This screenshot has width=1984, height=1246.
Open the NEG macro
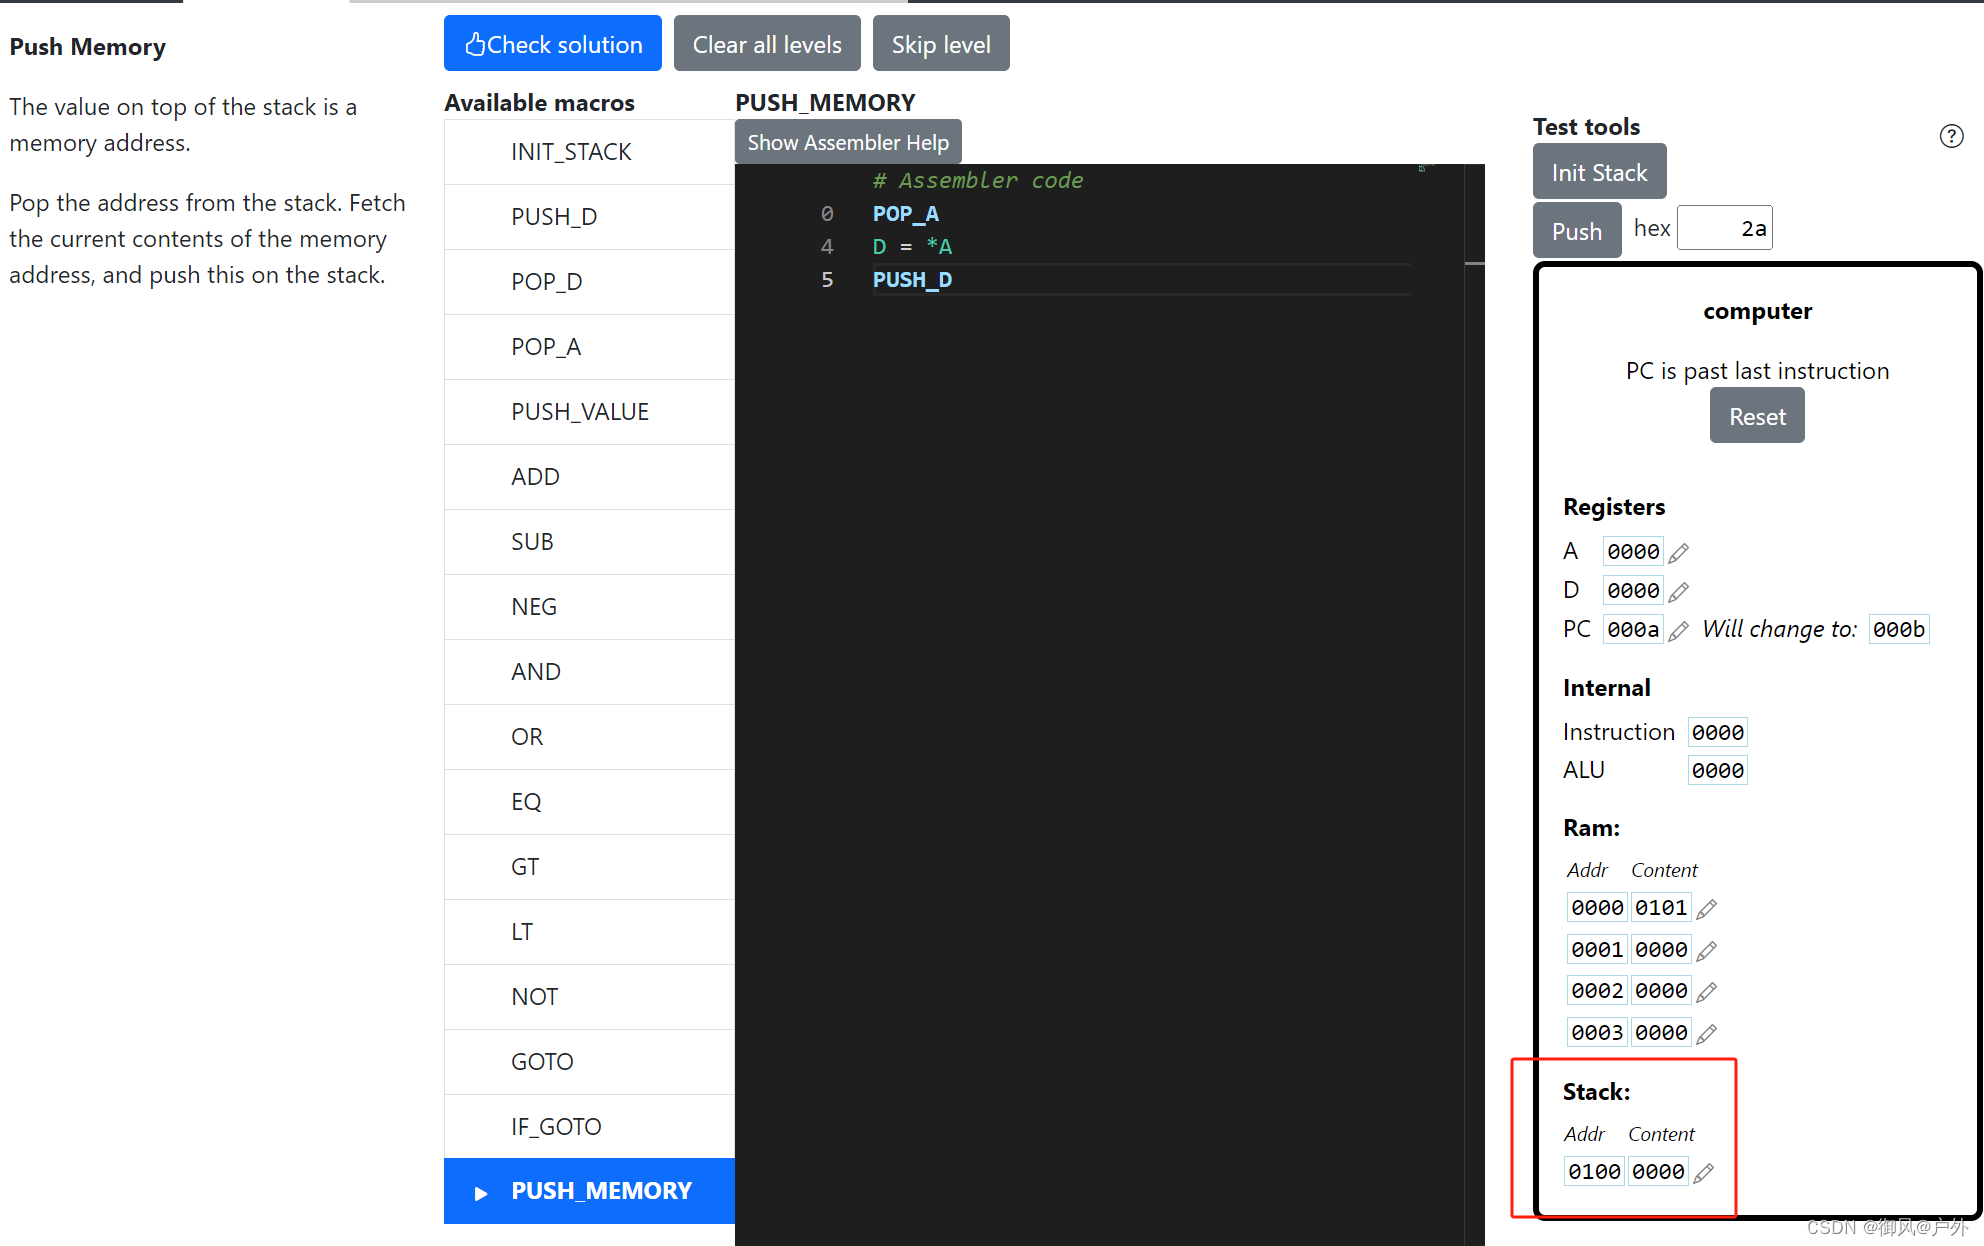click(x=589, y=607)
